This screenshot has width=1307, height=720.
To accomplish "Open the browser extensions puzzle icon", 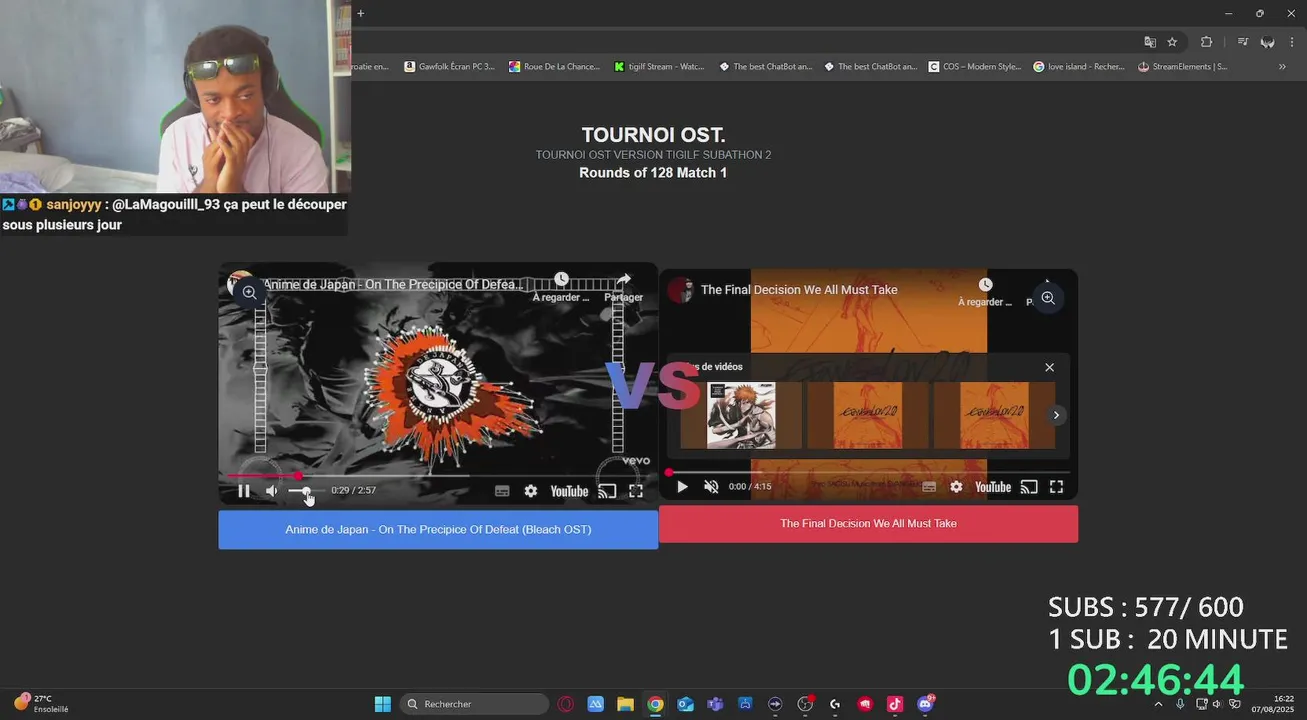I will click(1206, 42).
